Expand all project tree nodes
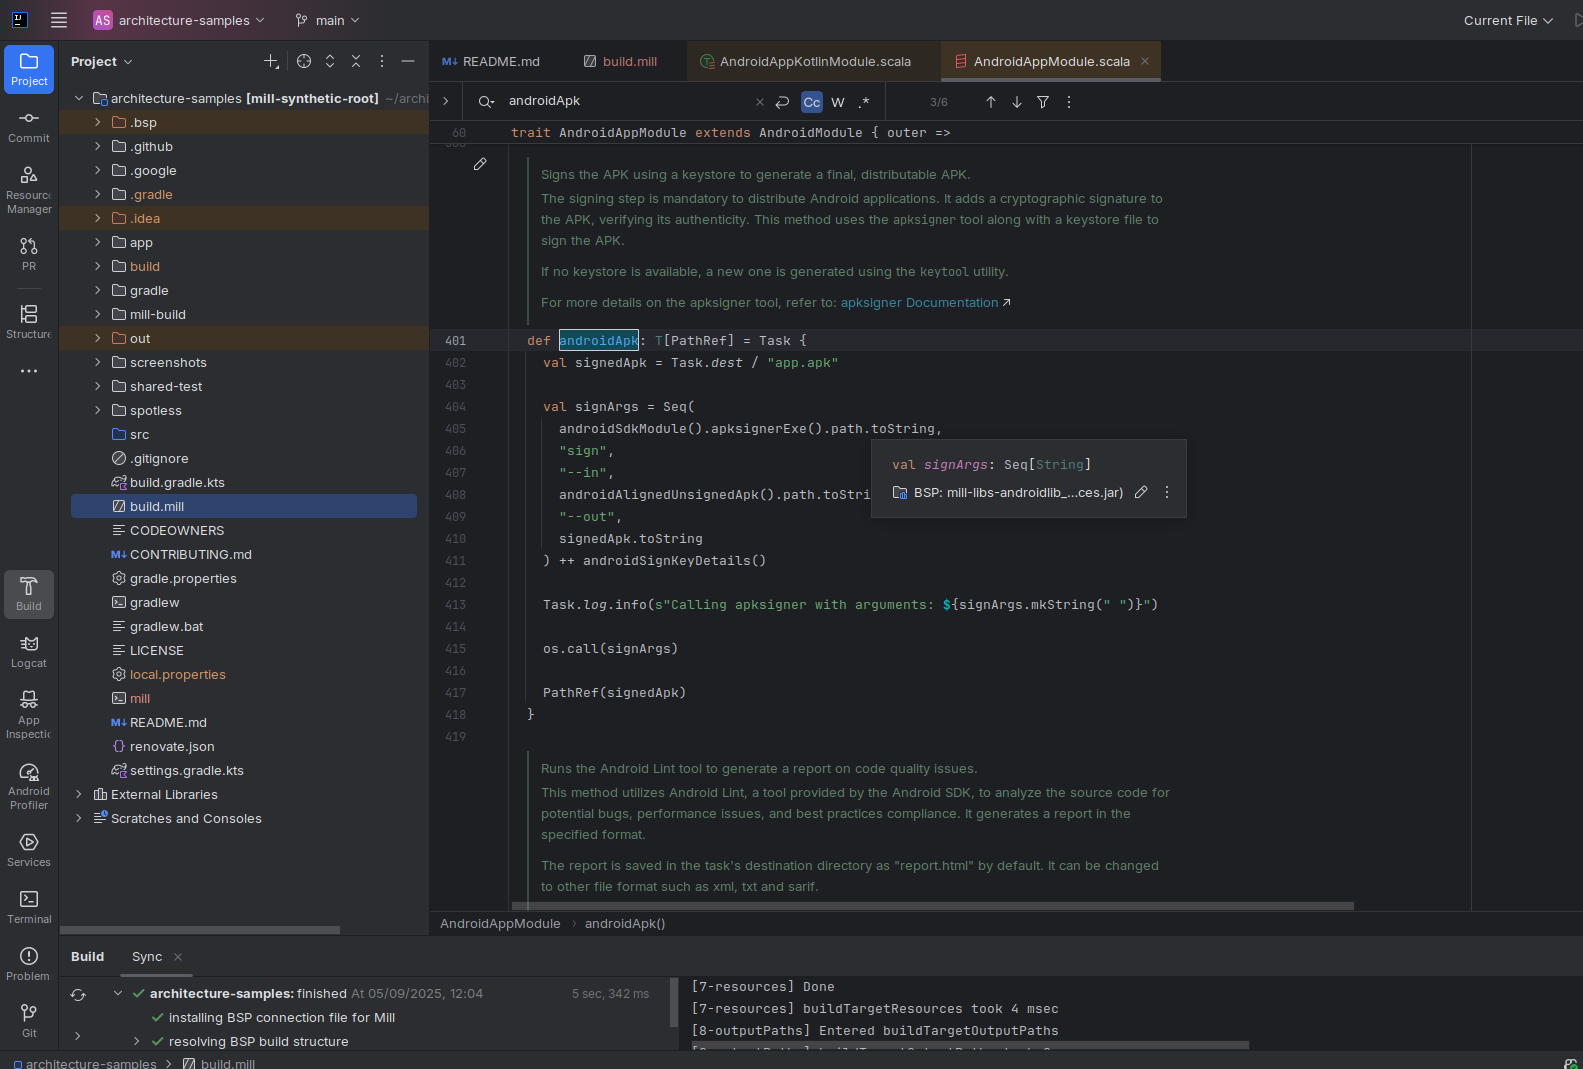Screen dimensions: 1583x1069 click(330, 62)
